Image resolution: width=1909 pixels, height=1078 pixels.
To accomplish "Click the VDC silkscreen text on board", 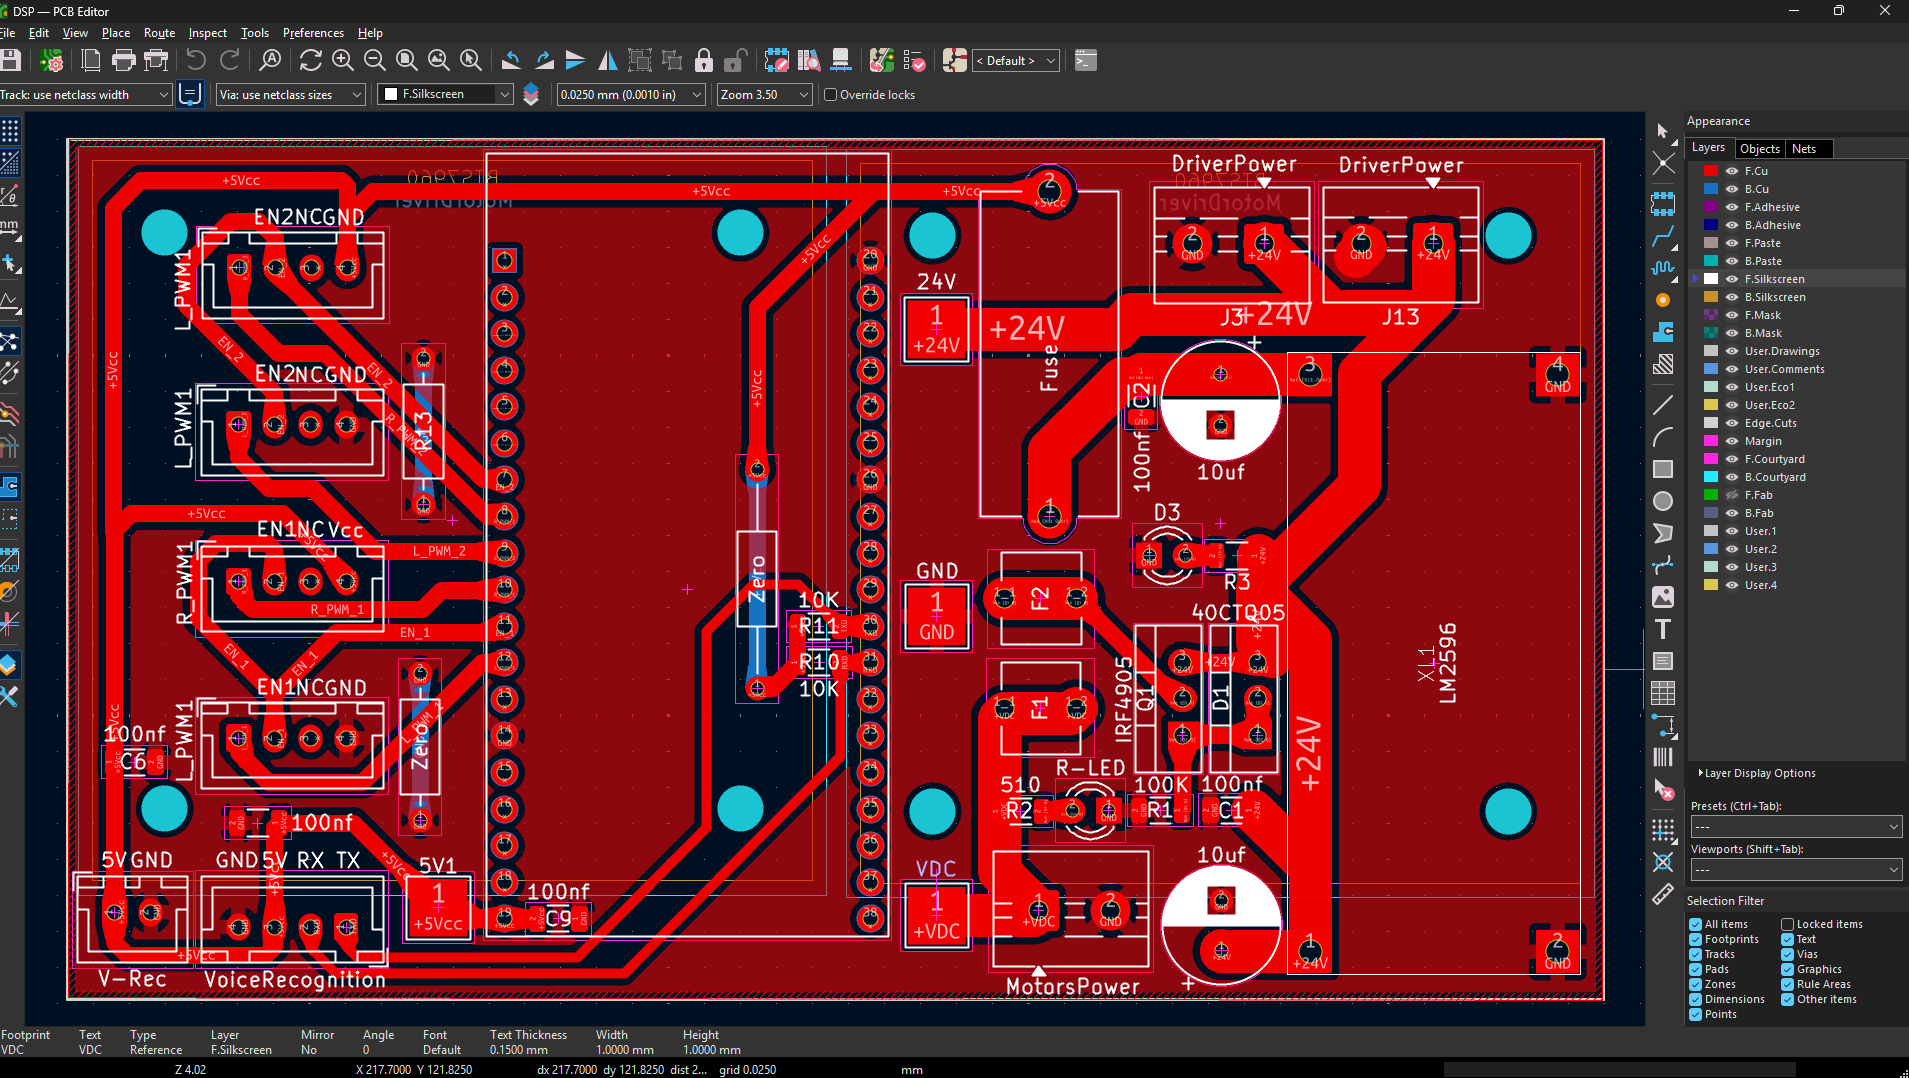I will click(936, 869).
